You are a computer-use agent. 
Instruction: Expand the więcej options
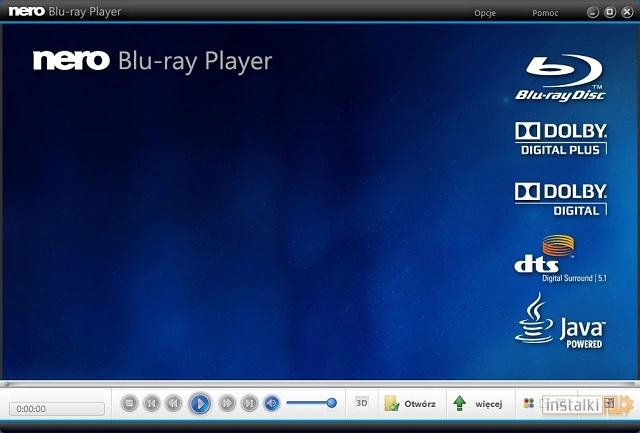click(x=478, y=404)
